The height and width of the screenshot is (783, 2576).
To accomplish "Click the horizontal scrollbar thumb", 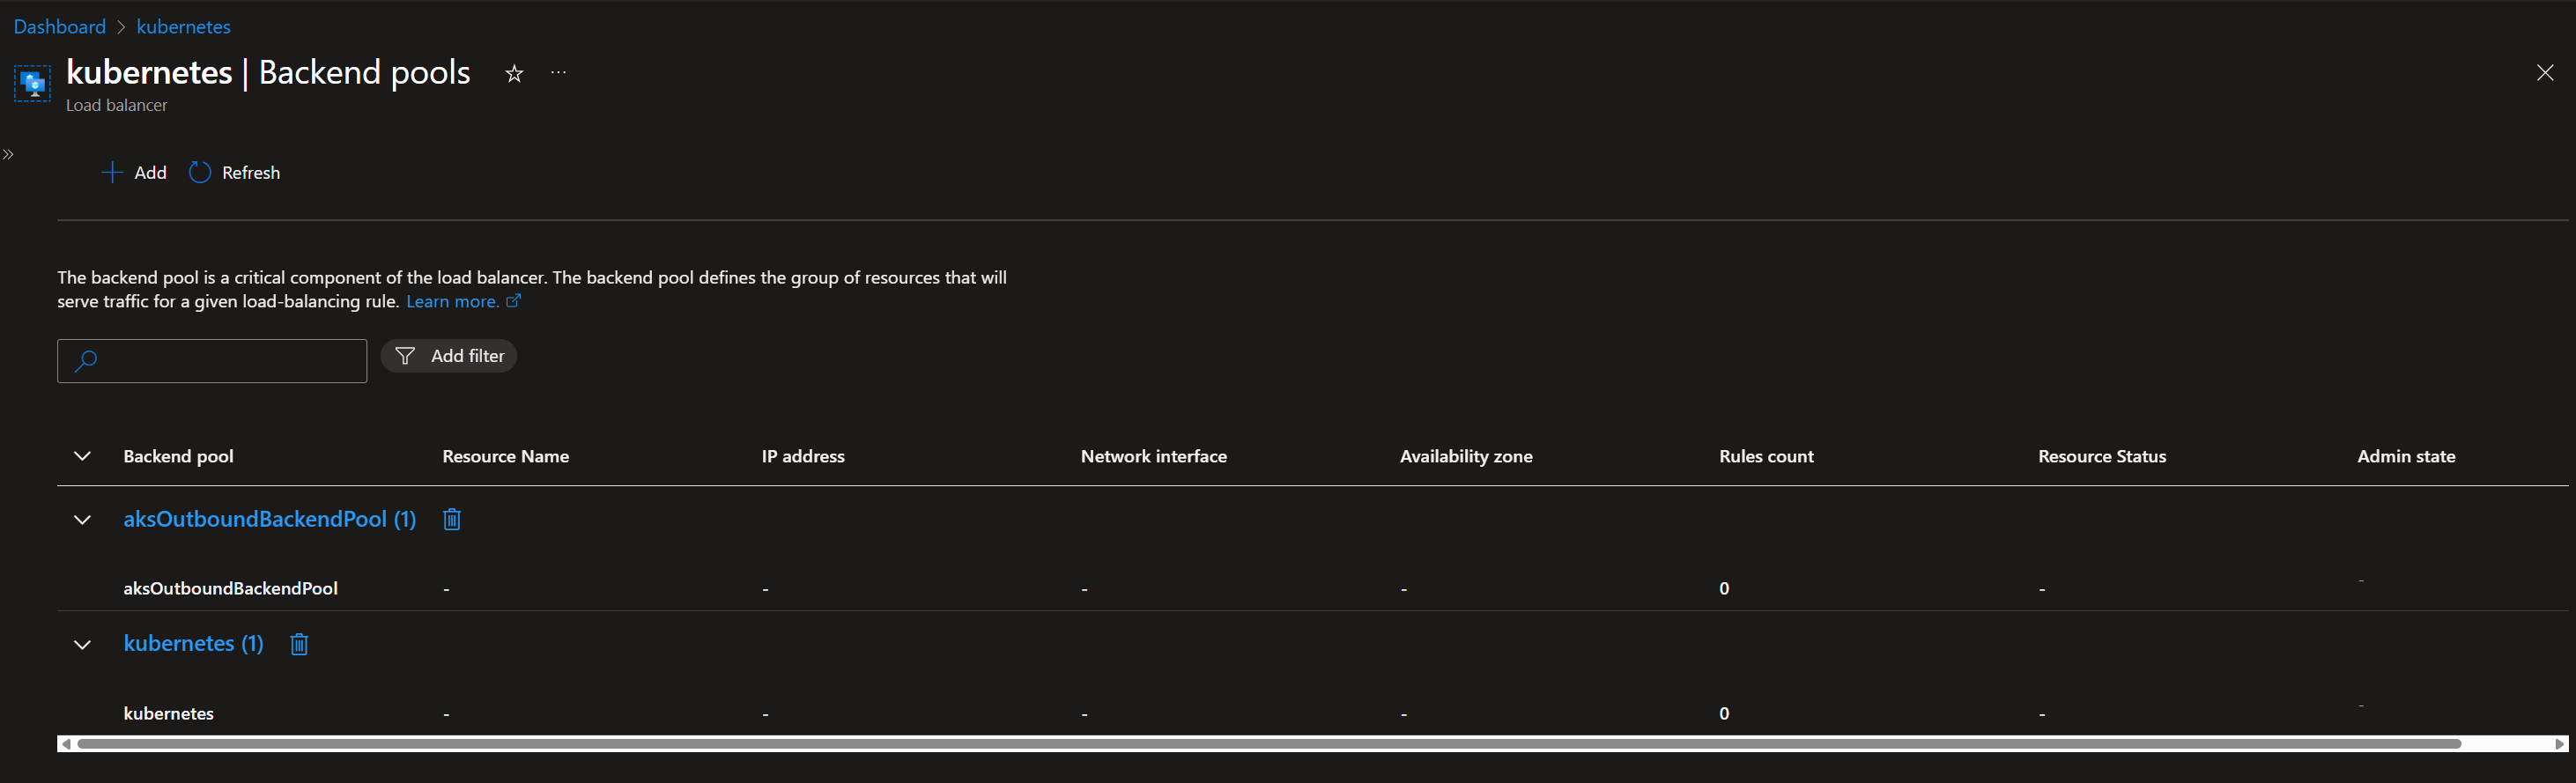I will click(1268, 744).
